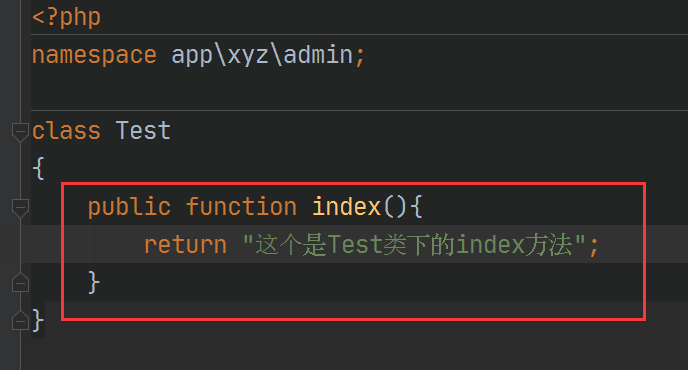The width and height of the screenshot is (688, 370).
Task: Click the namespace keyword
Action: pyautogui.click(x=94, y=55)
